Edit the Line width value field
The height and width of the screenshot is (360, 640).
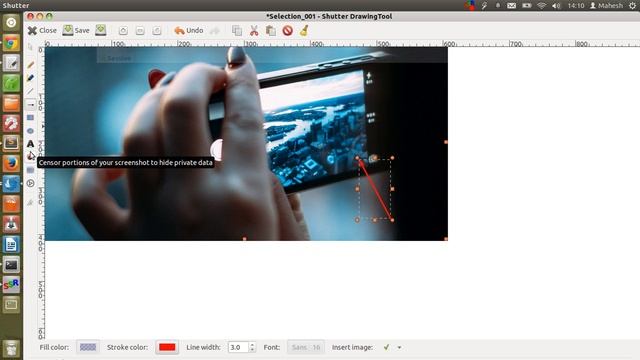click(238, 347)
